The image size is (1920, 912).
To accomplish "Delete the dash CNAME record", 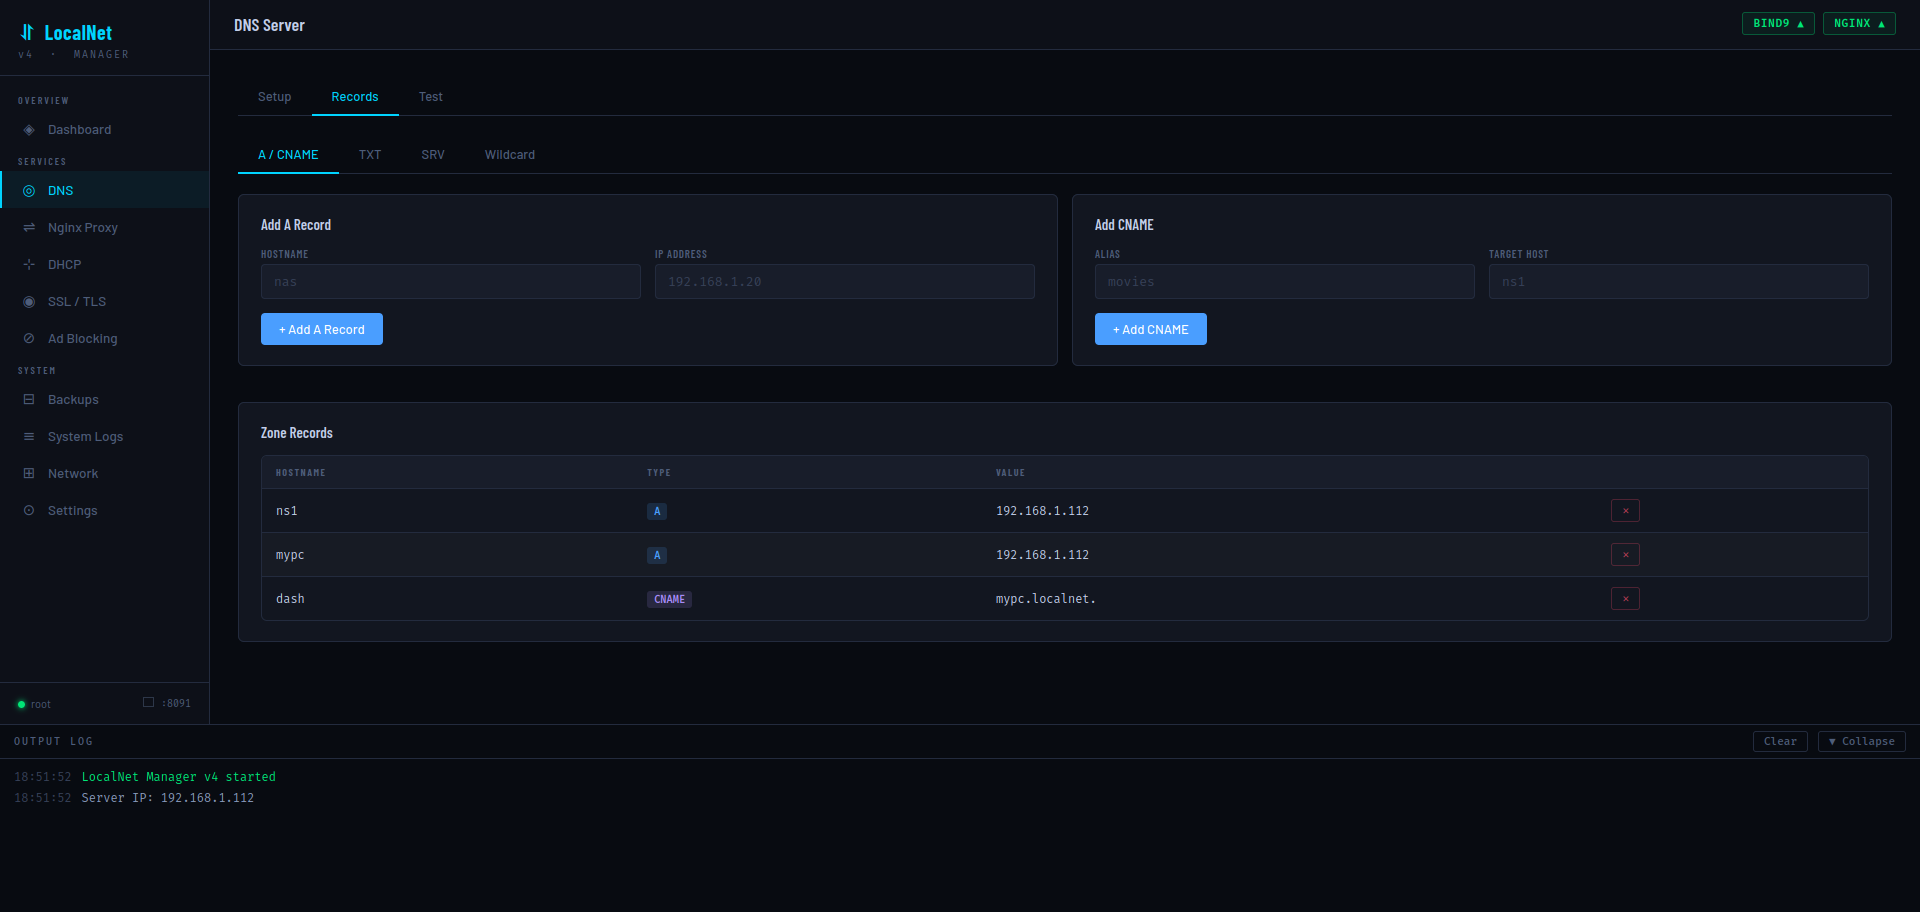I will pyautogui.click(x=1625, y=599).
